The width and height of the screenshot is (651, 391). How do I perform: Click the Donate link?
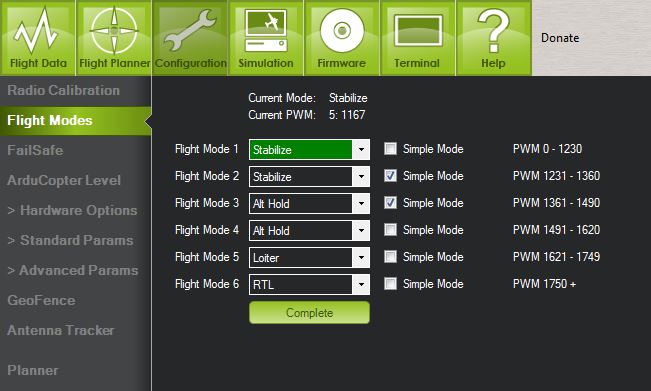[560, 38]
